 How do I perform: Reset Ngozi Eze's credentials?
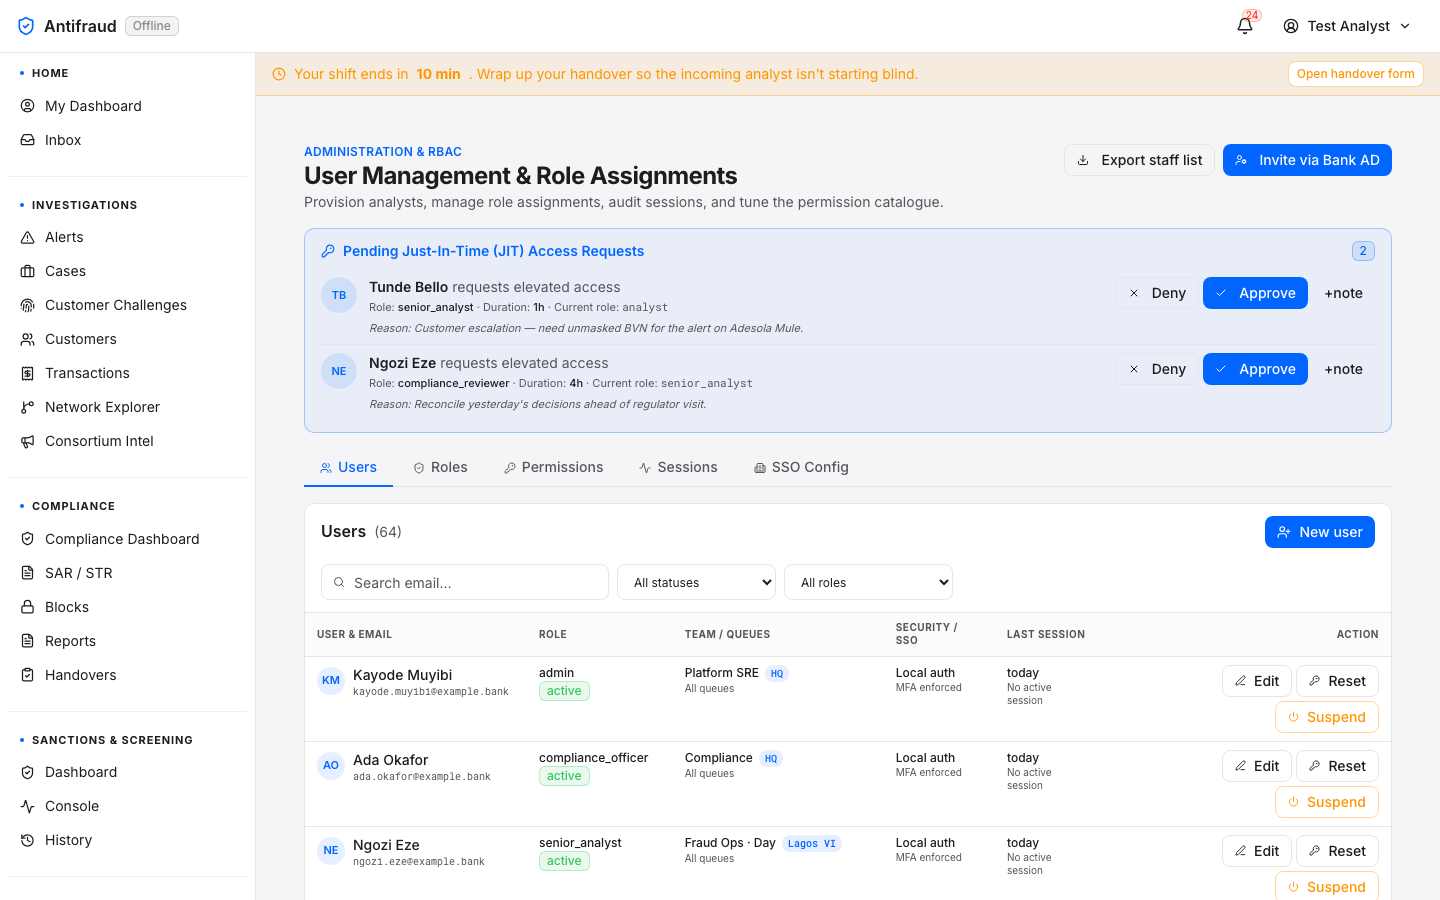1337,851
